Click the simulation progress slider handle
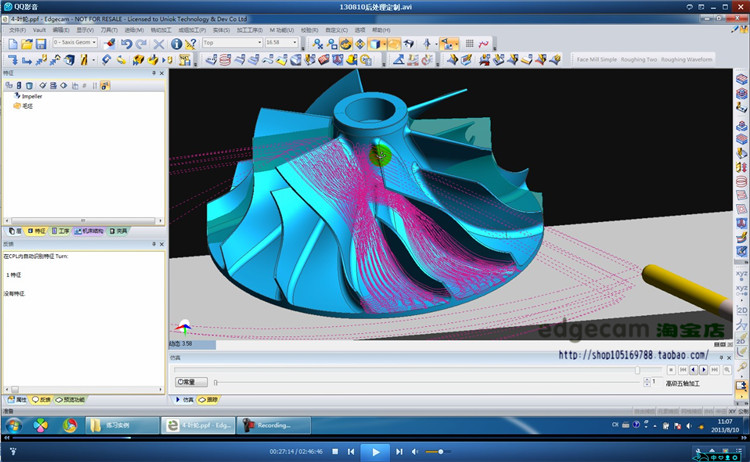Viewport: 750px width, 462px height. coord(637,370)
